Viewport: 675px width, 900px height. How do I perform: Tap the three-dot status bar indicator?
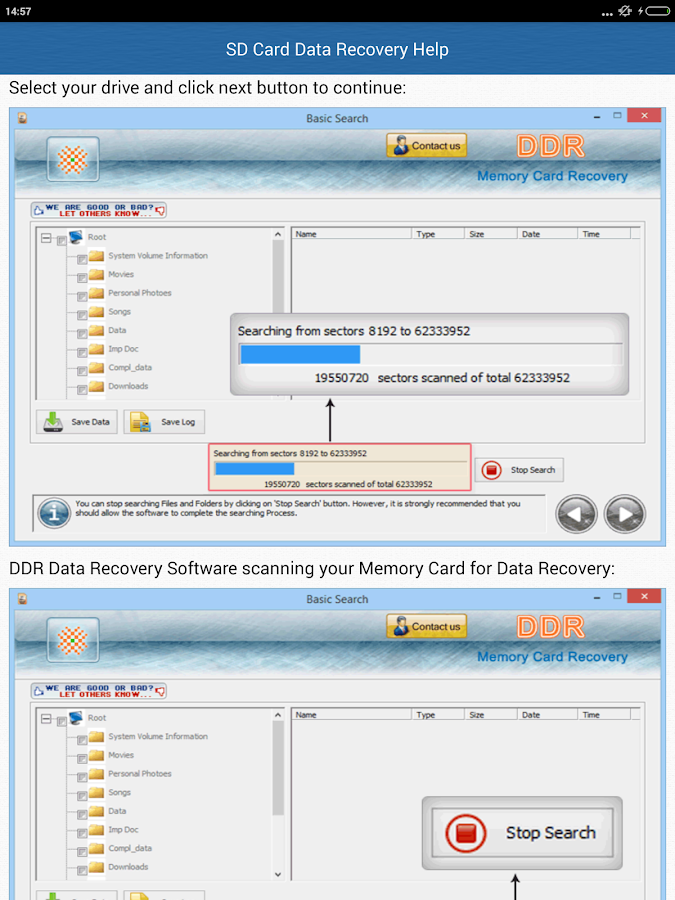coord(607,14)
